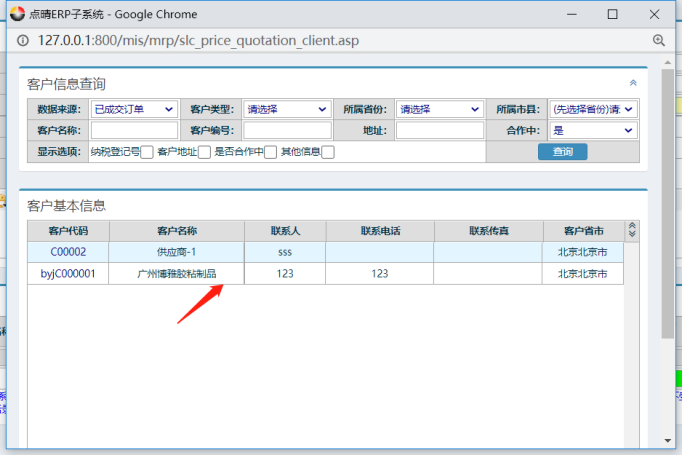Click the double-arrow icon in table header
The height and width of the screenshot is (455, 683).
point(631,230)
